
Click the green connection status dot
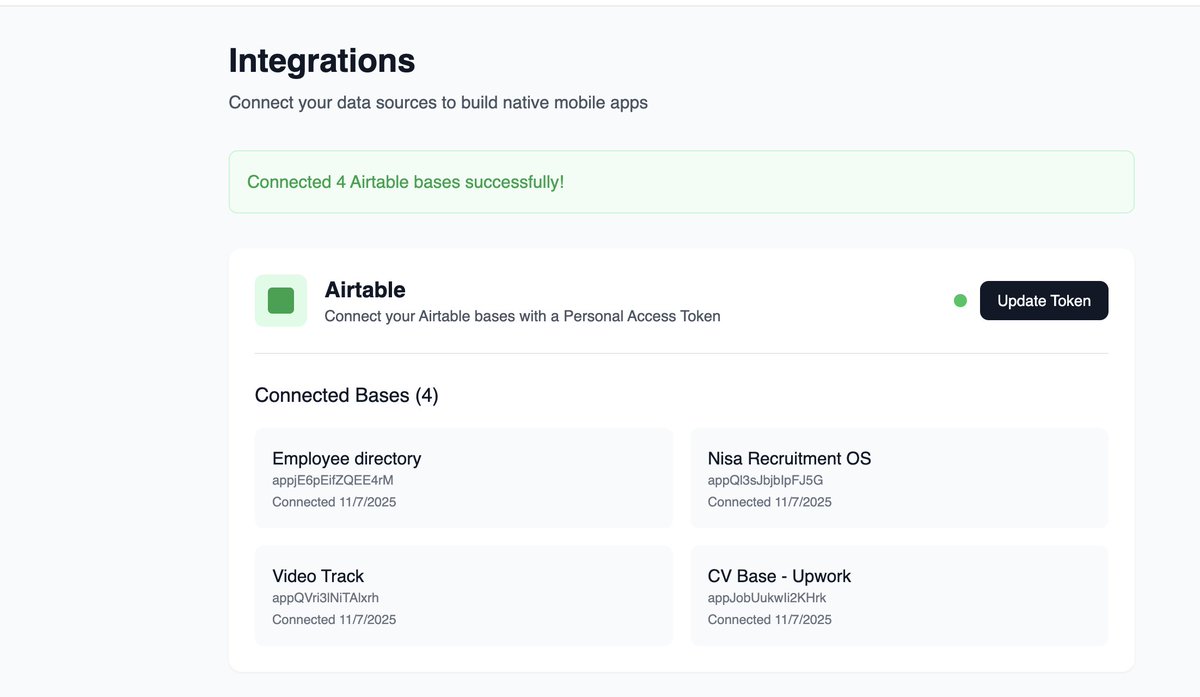(960, 301)
